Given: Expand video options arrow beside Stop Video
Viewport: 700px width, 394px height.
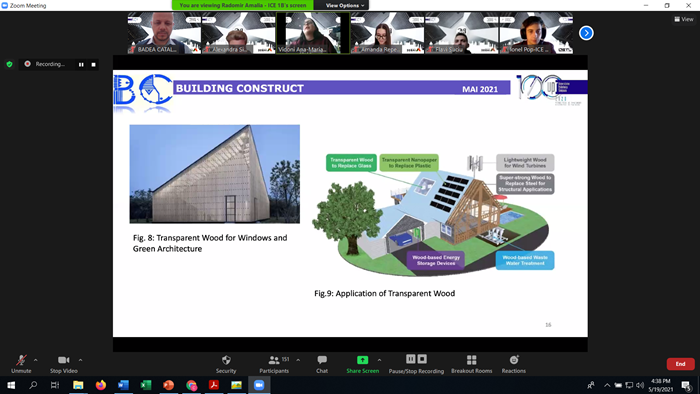Looking at the screenshot, I should pos(80,360).
